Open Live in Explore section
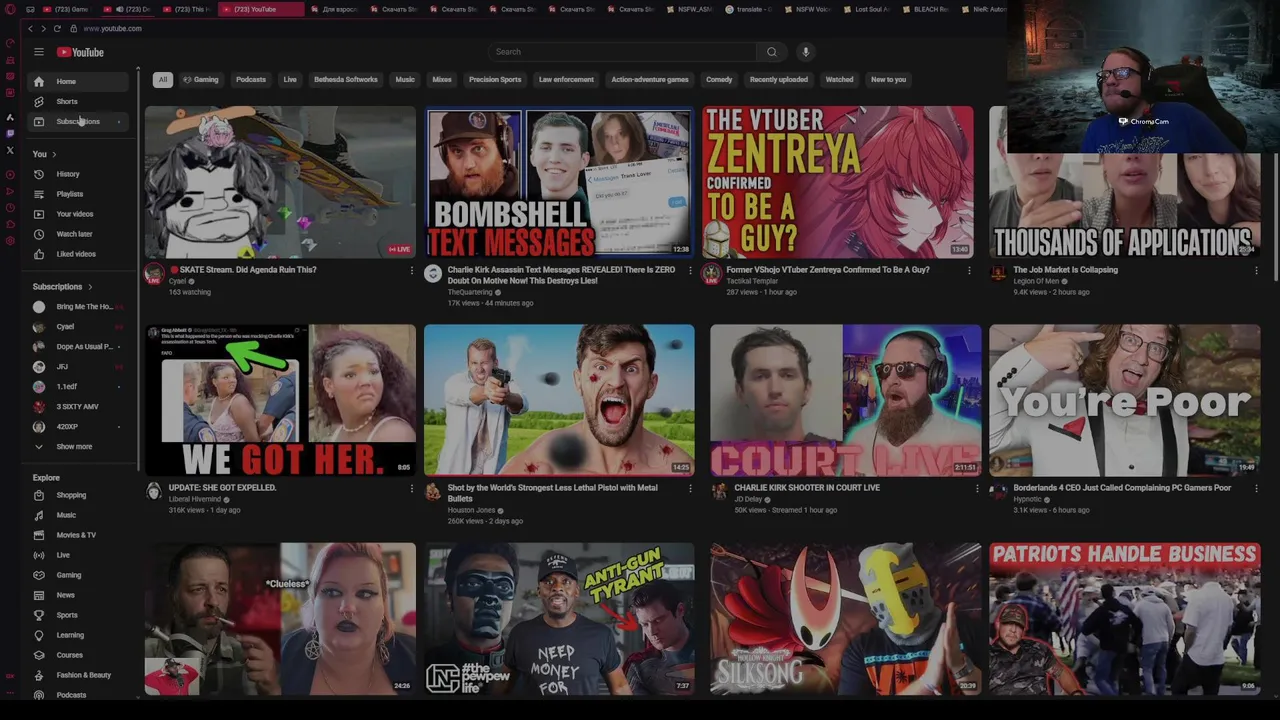The height and width of the screenshot is (720, 1280). click(x=80, y=555)
